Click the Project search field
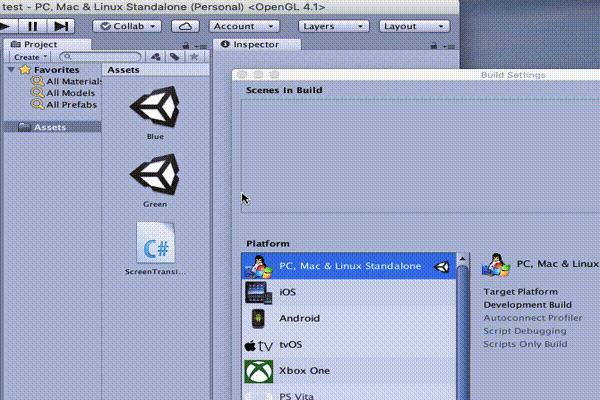600x400 pixels. point(101,57)
